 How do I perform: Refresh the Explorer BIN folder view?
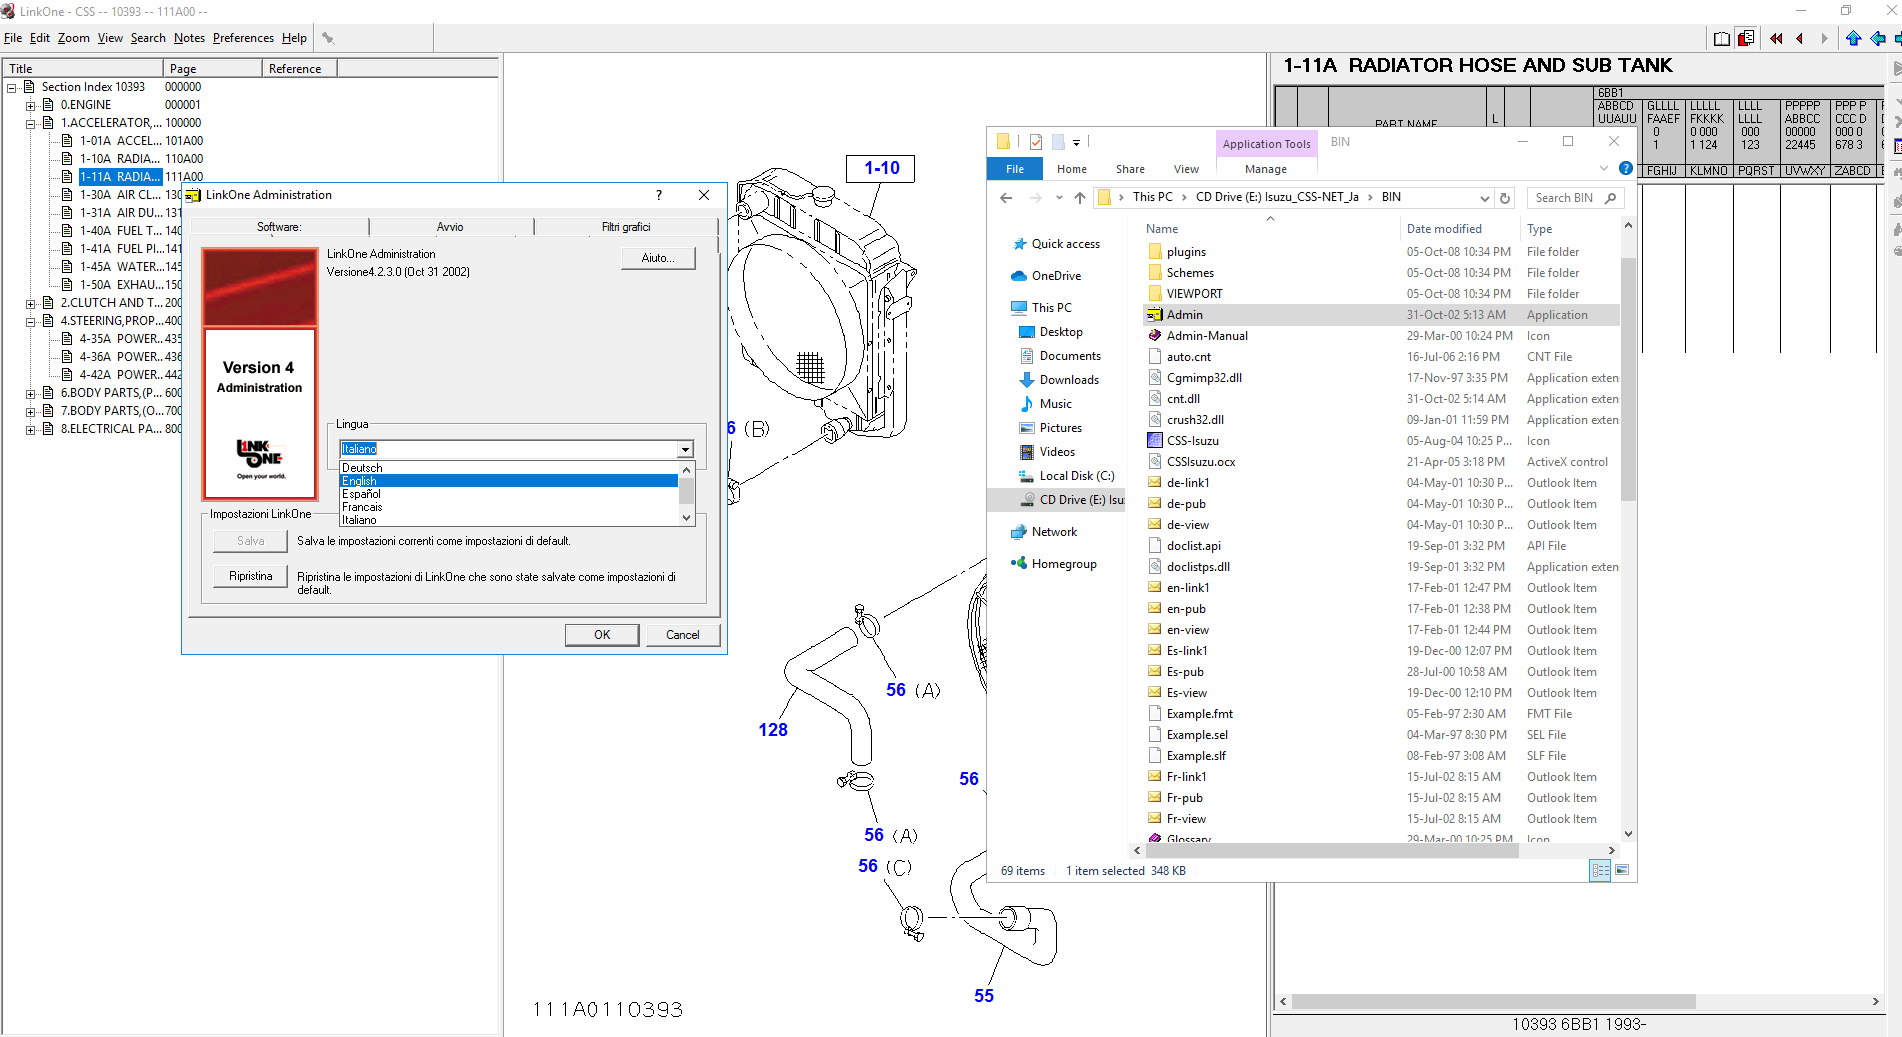[x=1505, y=198]
